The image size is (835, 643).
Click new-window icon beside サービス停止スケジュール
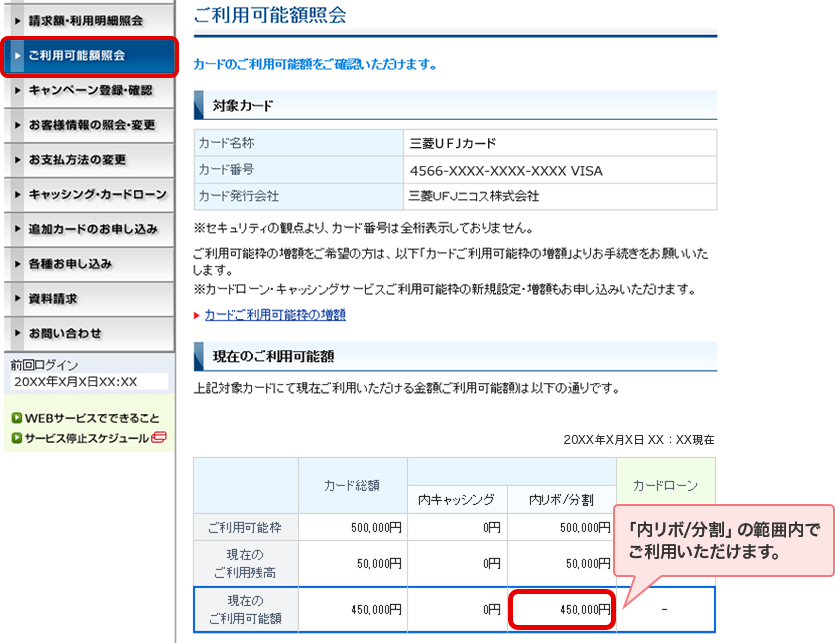(x=159, y=438)
